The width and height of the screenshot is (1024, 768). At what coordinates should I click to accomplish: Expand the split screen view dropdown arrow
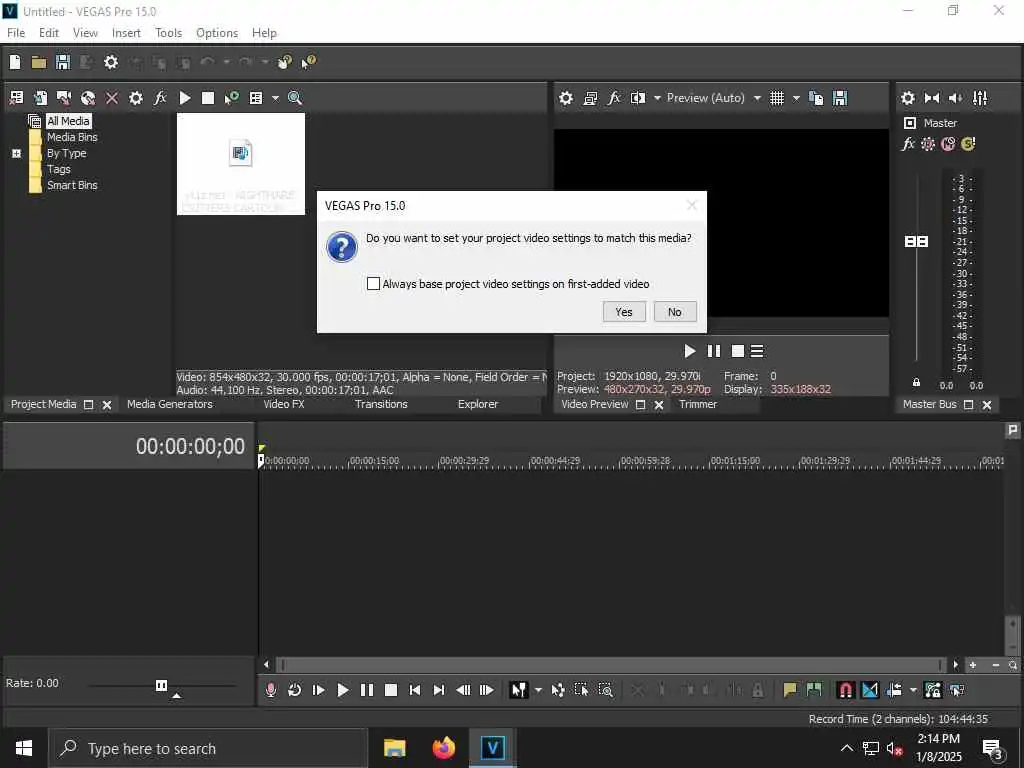[657, 99]
